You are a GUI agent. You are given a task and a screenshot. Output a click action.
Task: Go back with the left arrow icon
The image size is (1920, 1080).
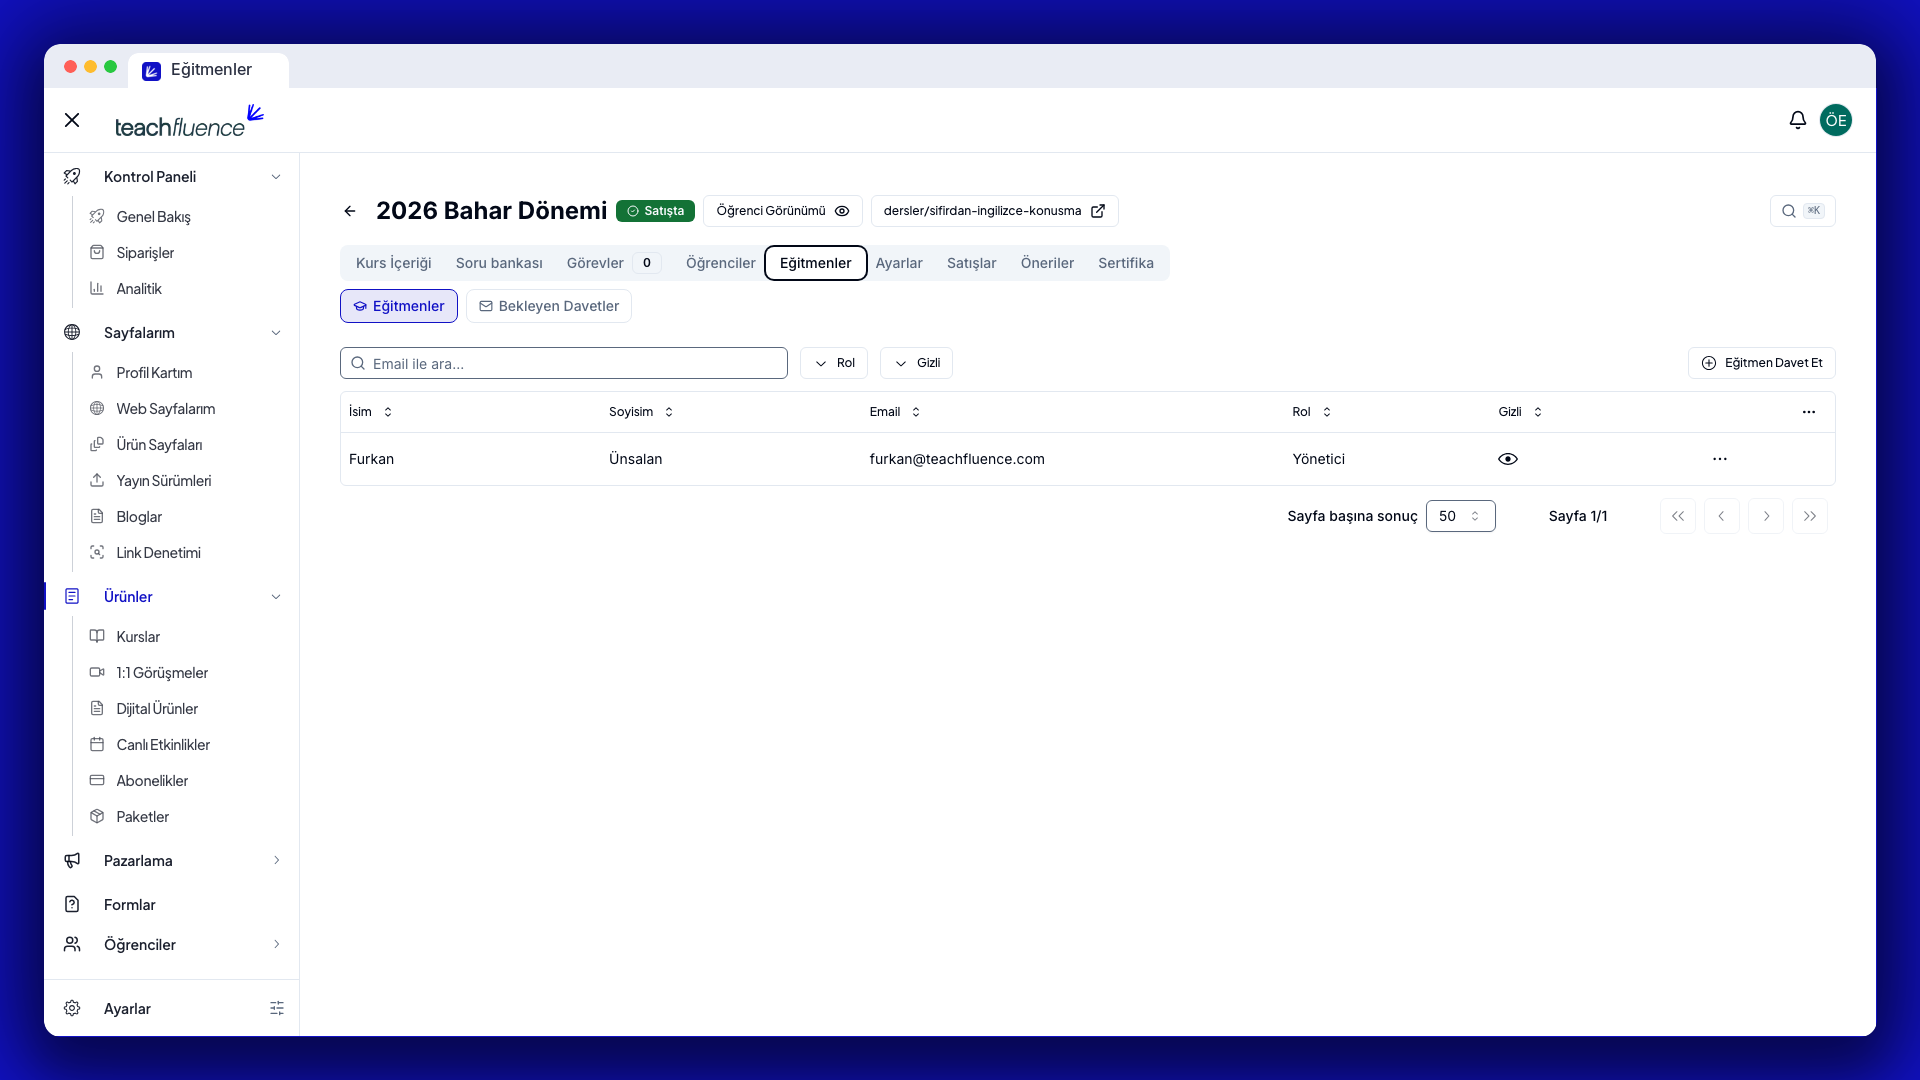pos(350,211)
